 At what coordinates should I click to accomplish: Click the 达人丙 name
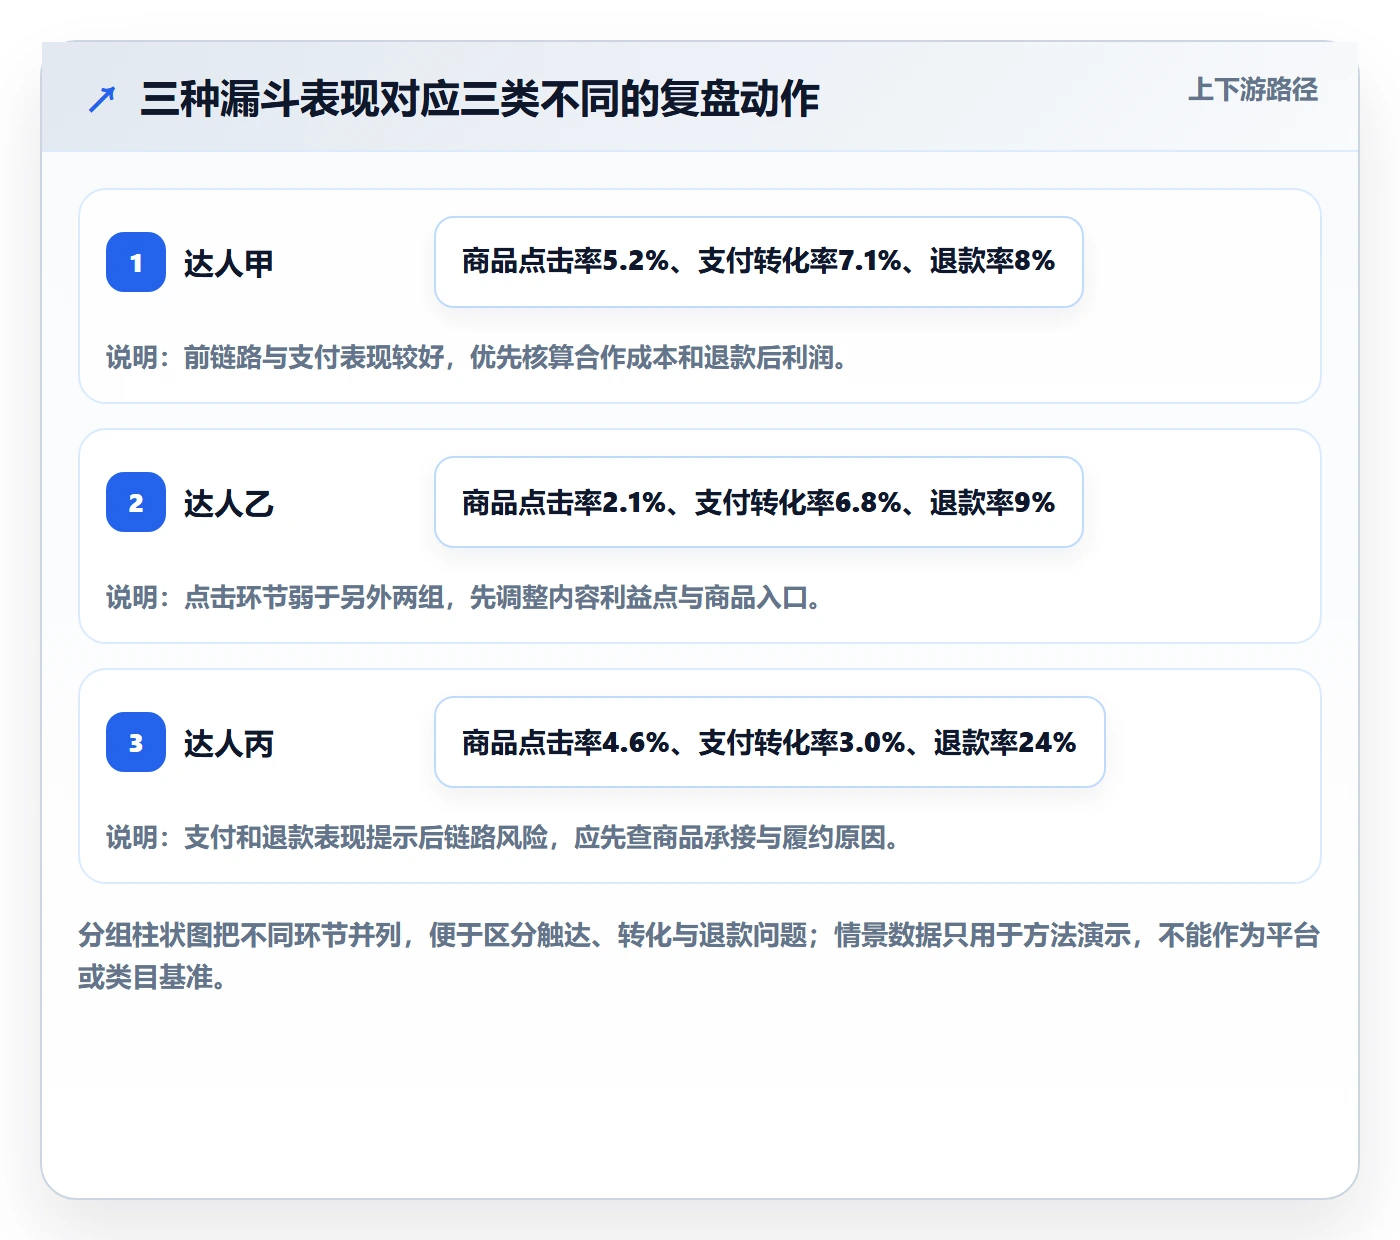click(x=229, y=743)
